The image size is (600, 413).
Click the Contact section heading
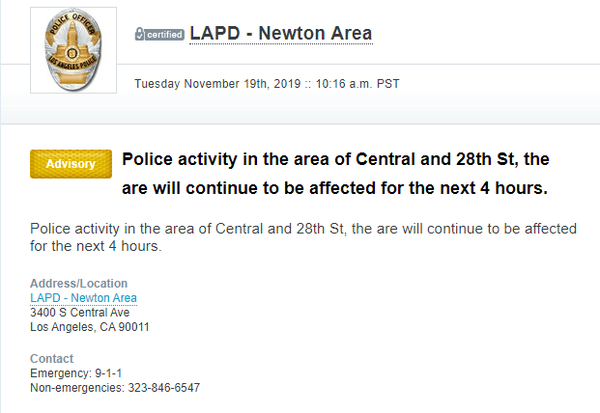click(x=52, y=358)
